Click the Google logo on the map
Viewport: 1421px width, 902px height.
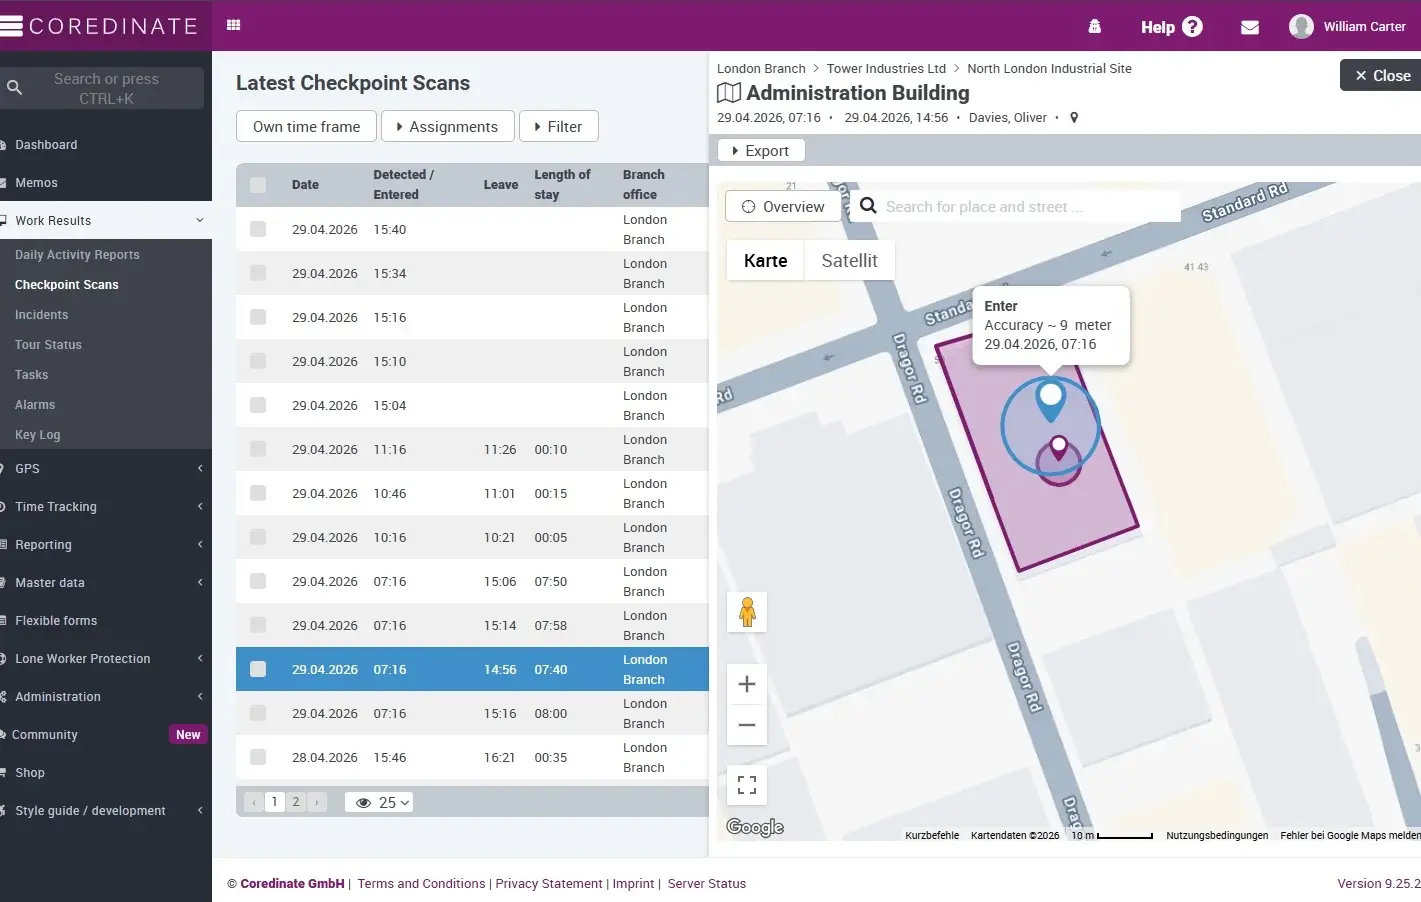point(755,827)
